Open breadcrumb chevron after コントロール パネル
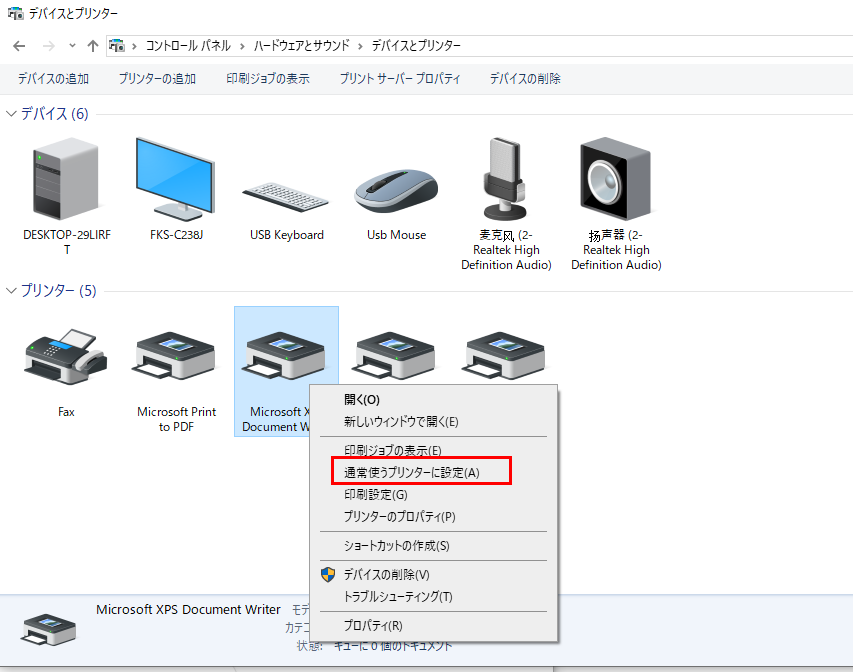Viewport: 853px width, 672px height. coord(242,46)
